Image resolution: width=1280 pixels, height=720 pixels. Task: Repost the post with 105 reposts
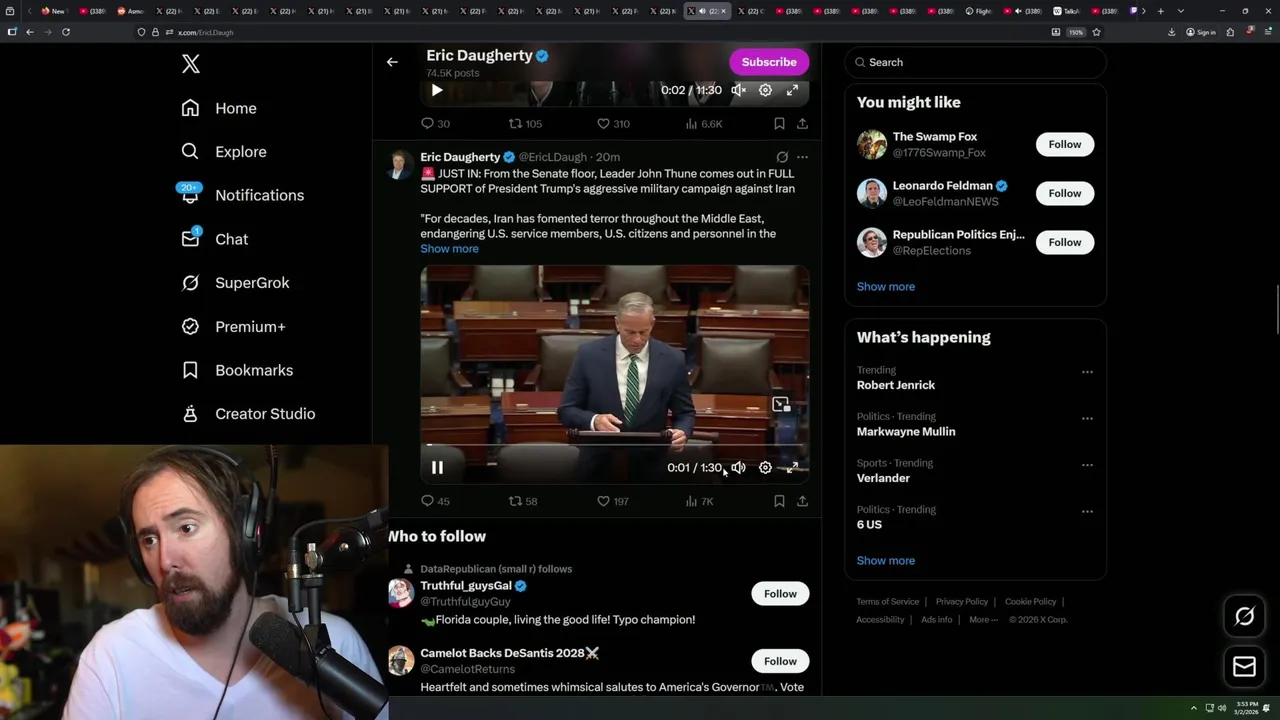(526, 124)
